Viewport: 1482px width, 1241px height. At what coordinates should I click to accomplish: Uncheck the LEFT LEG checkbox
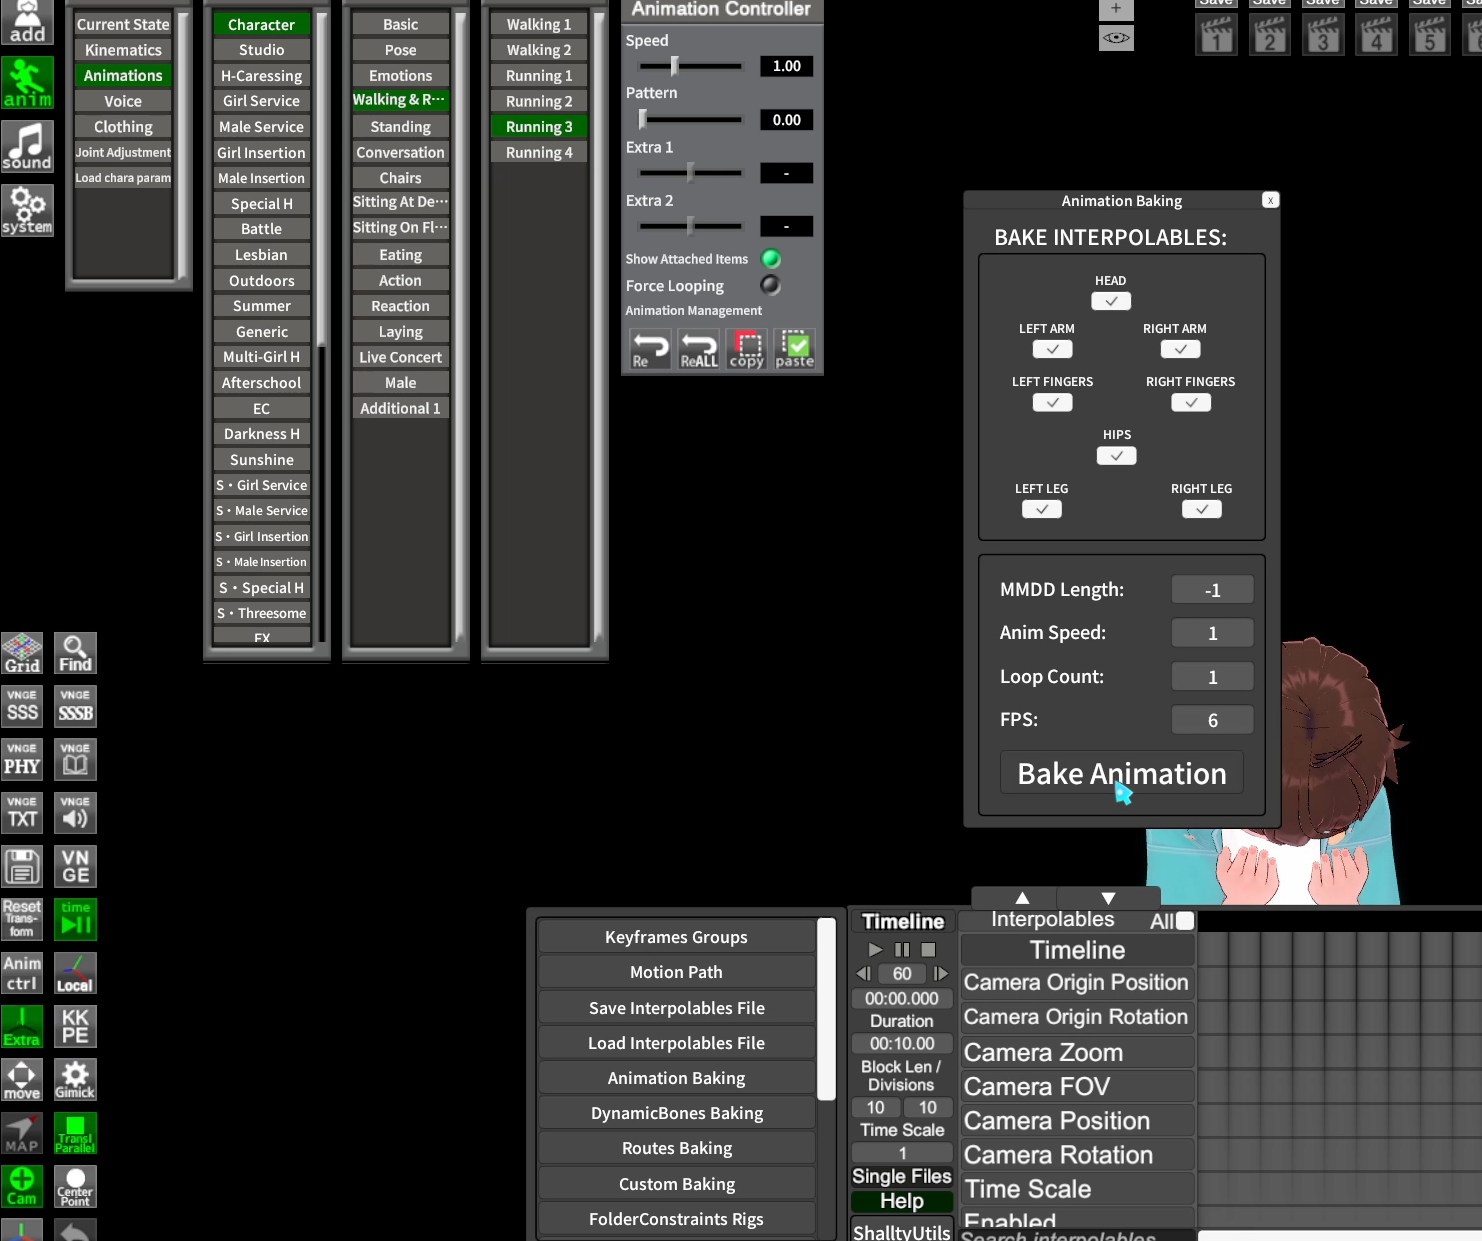point(1042,509)
